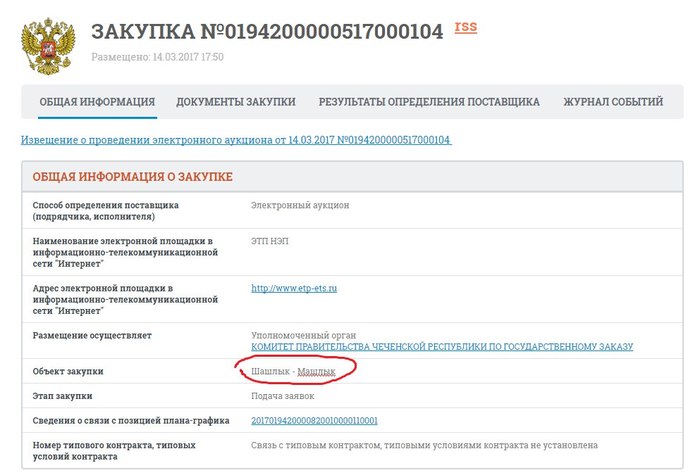Go to the Журнал событий tab
This screenshot has width=700, height=475.
click(613, 102)
